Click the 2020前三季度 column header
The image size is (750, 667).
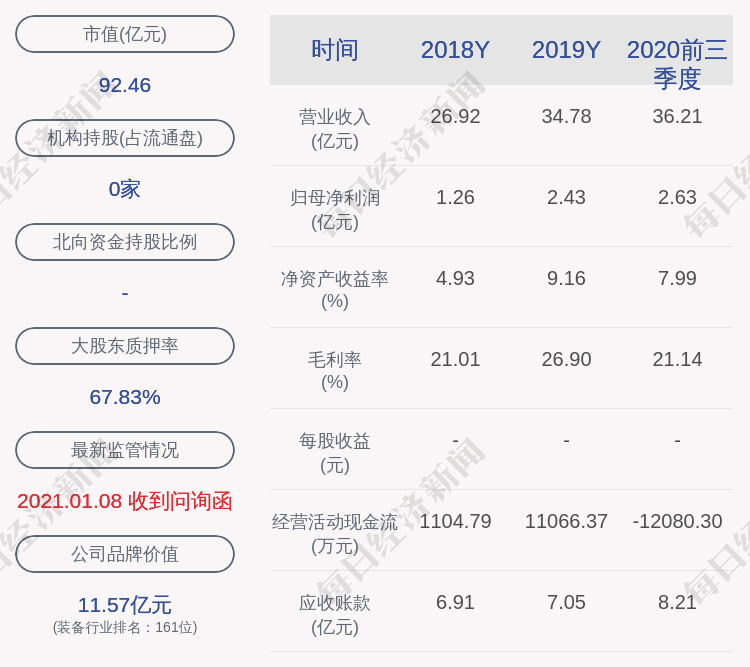click(677, 64)
